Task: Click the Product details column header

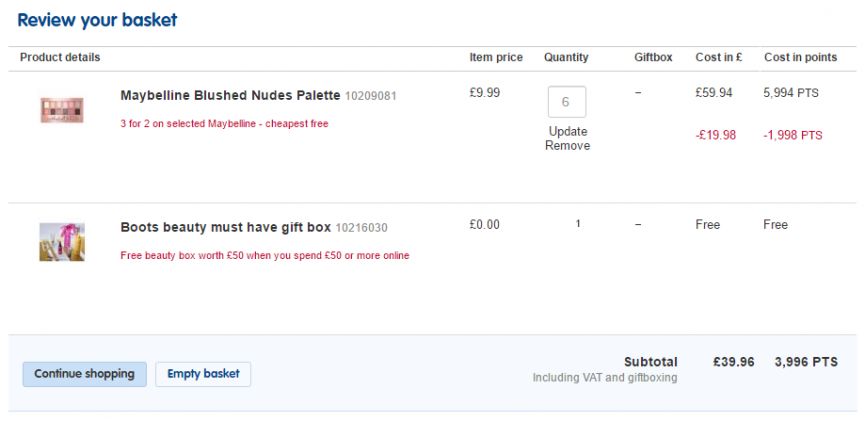Action: (60, 57)
